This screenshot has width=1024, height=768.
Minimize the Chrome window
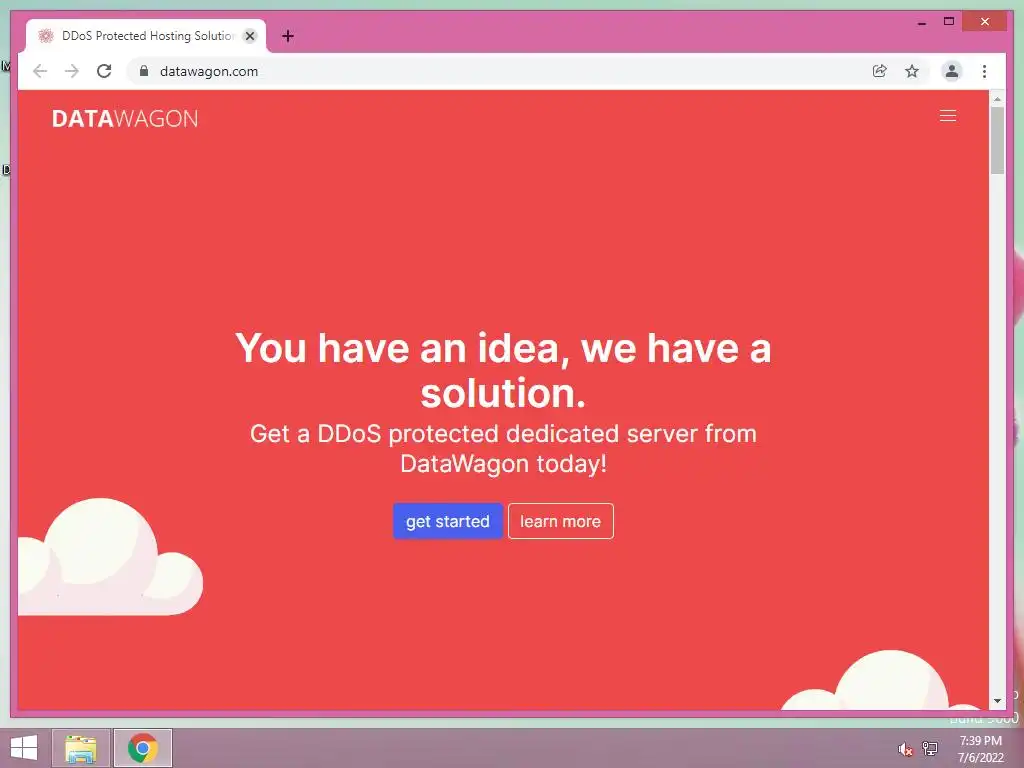tap(921, 22)
